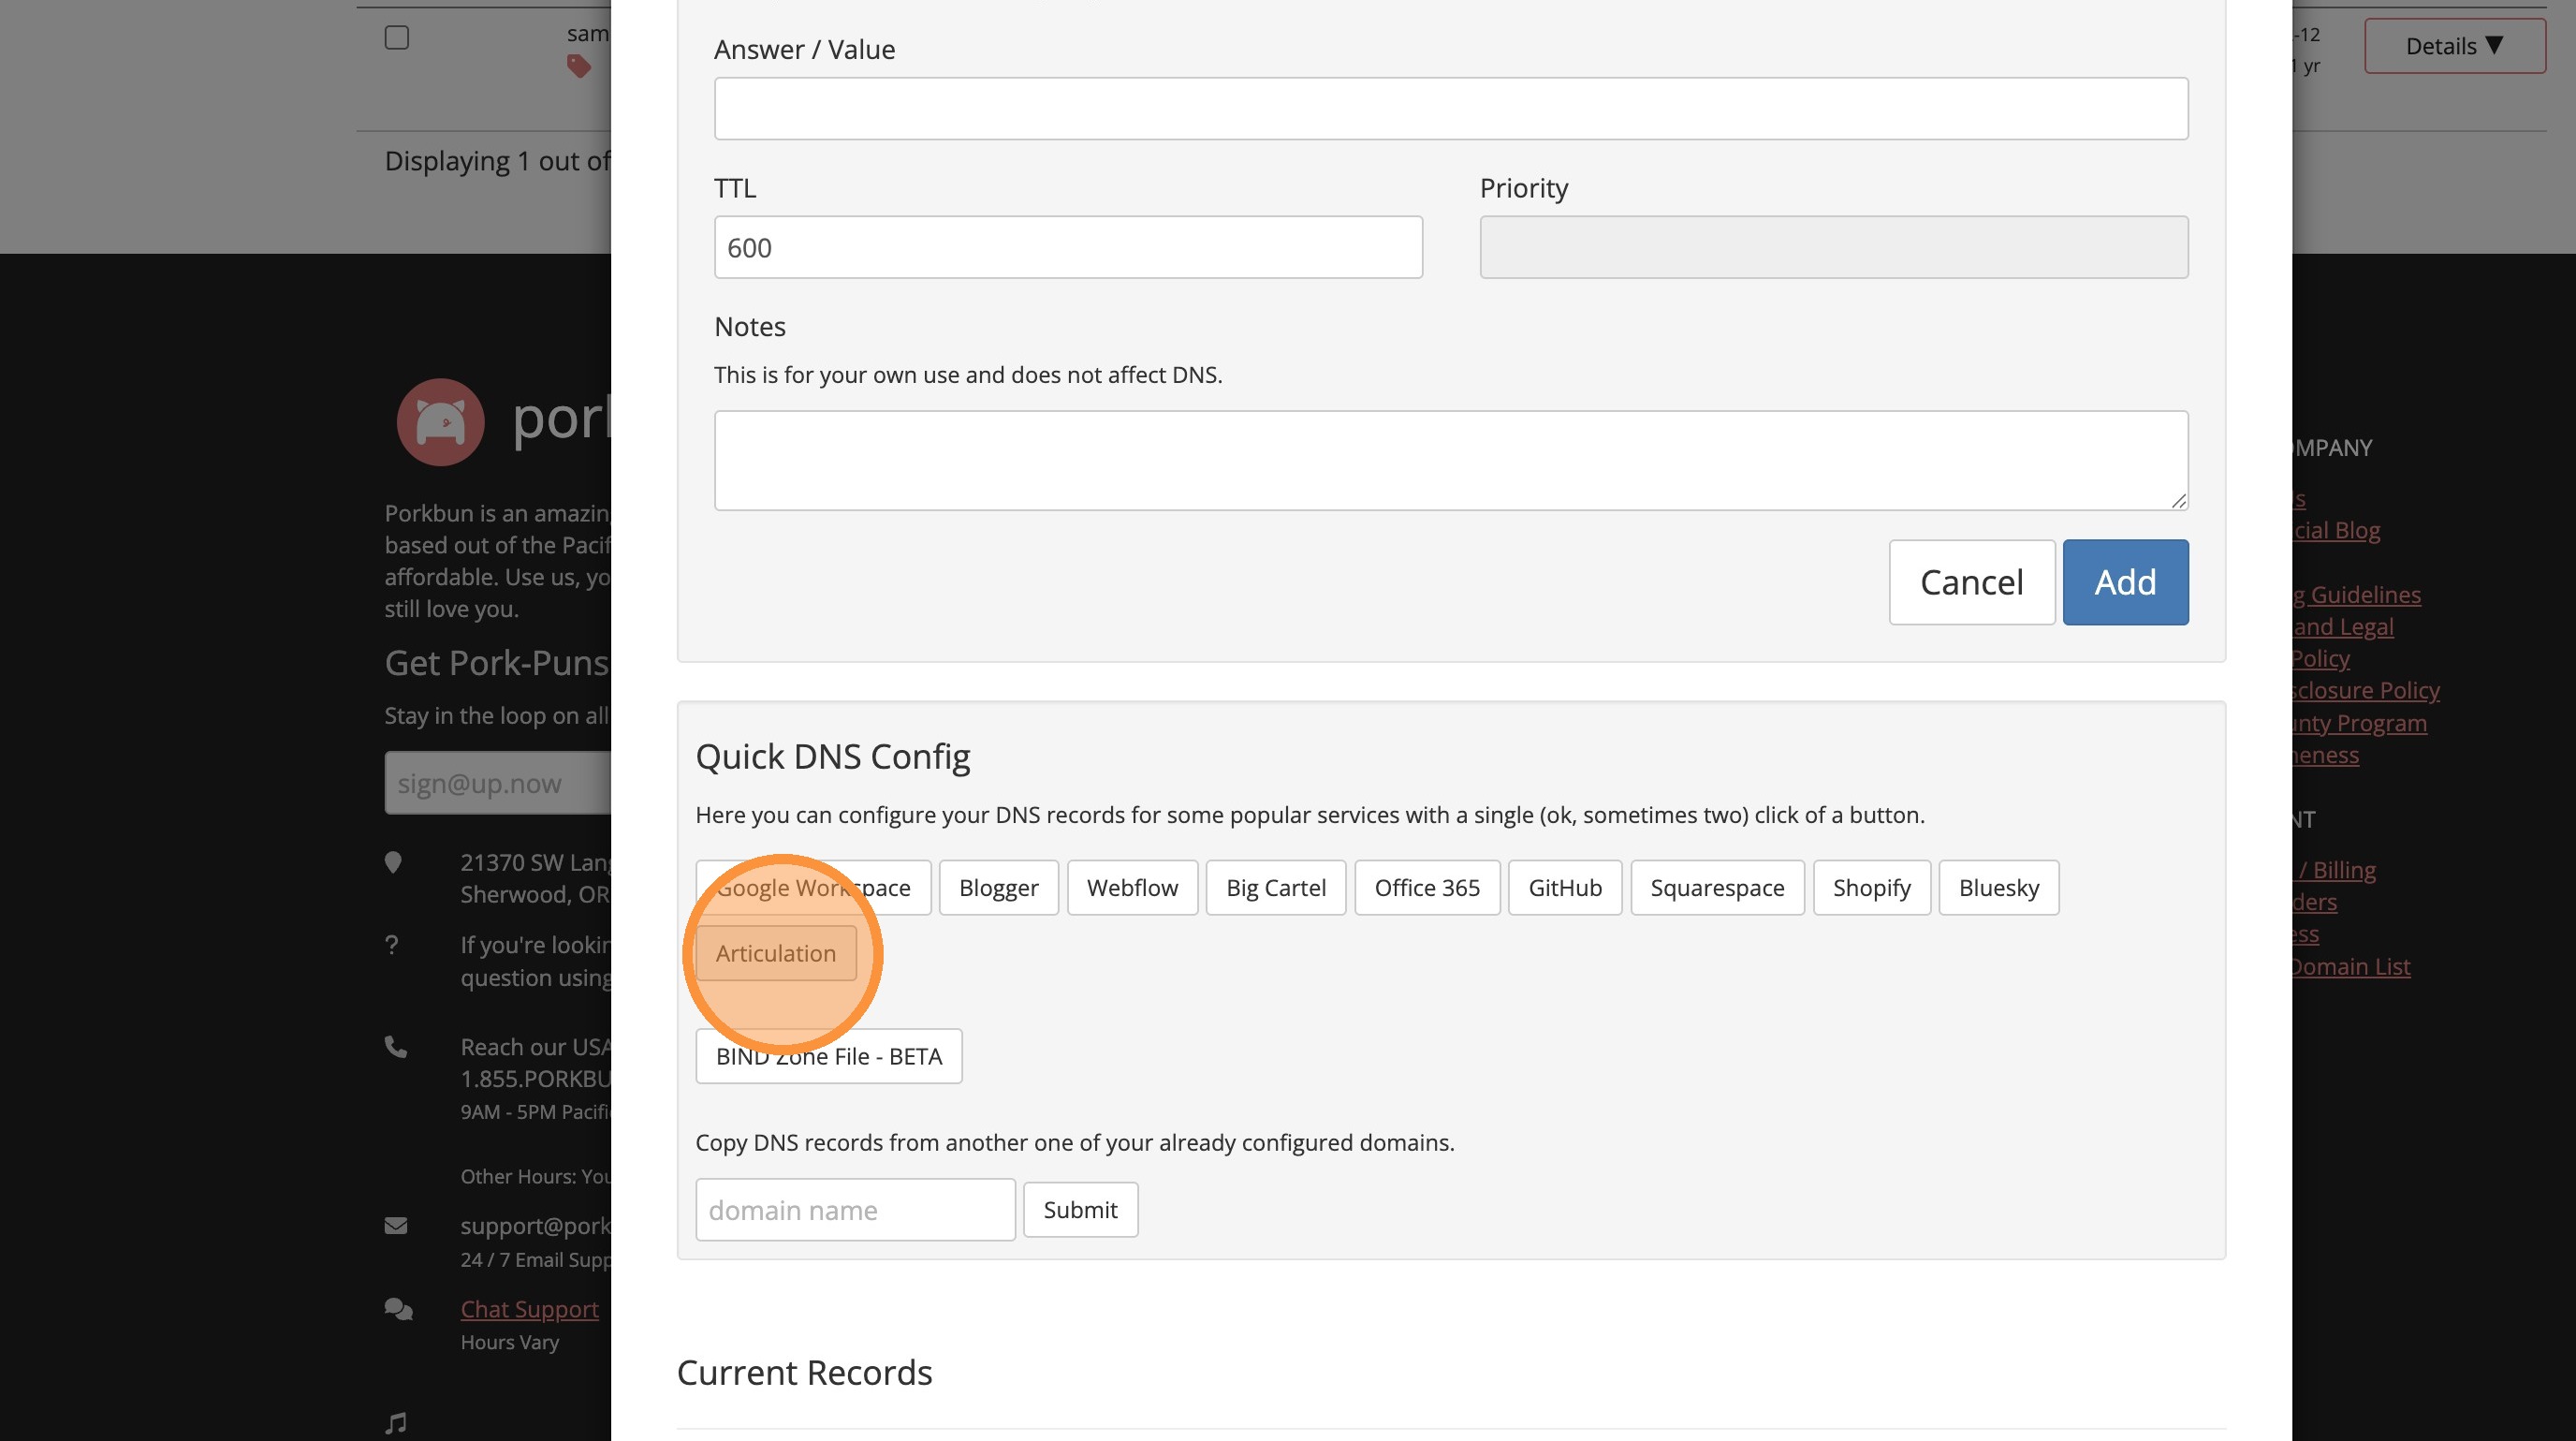Click the Add record button
The width and height of the screenshot is (2576, 1441).
[2125, 582]
